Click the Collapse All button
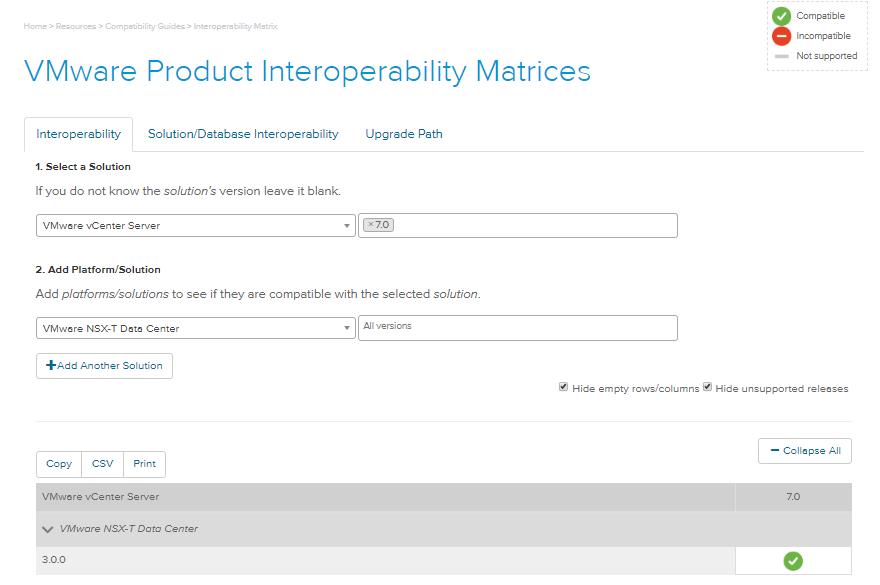This screenshot has width=880, height=585. coord(805,451)
